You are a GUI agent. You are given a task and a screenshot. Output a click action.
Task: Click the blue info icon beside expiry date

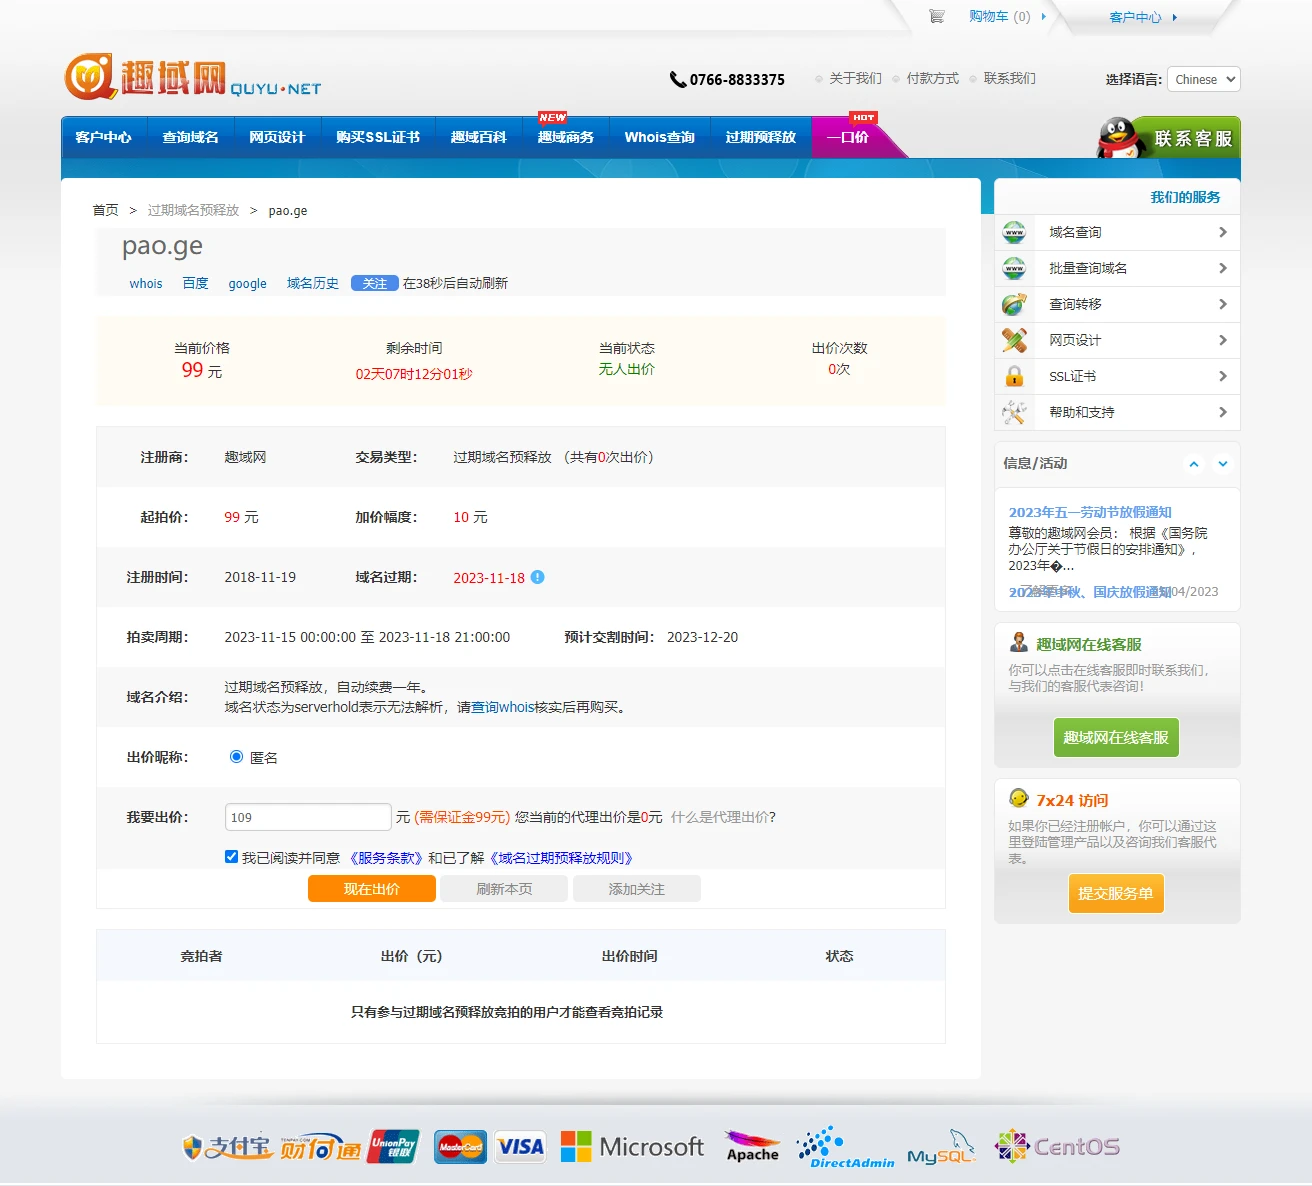537,577
